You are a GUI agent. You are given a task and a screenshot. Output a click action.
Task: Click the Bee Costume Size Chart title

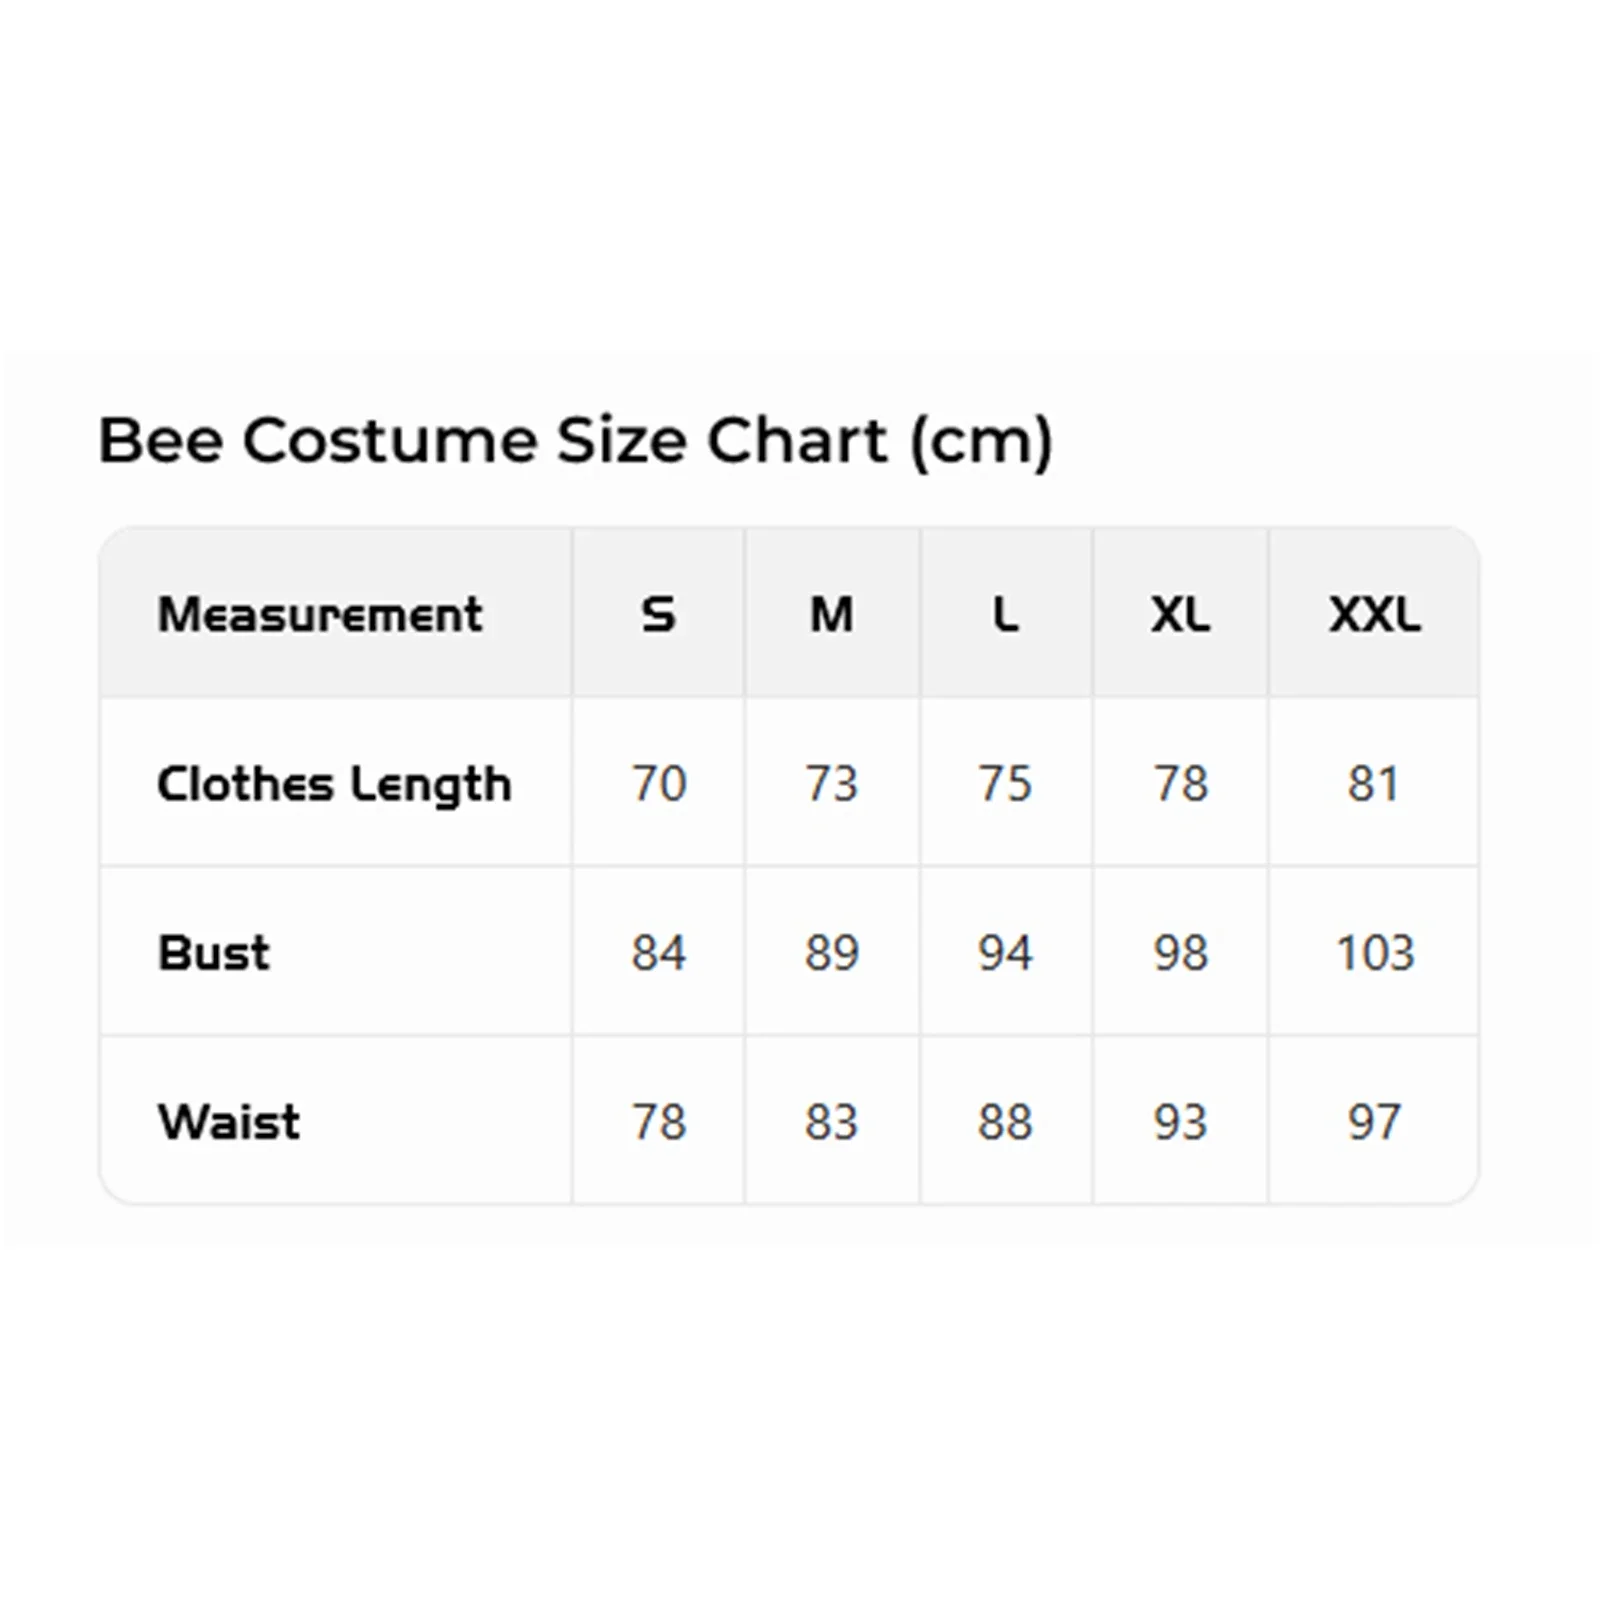click(x=575, y=441)
